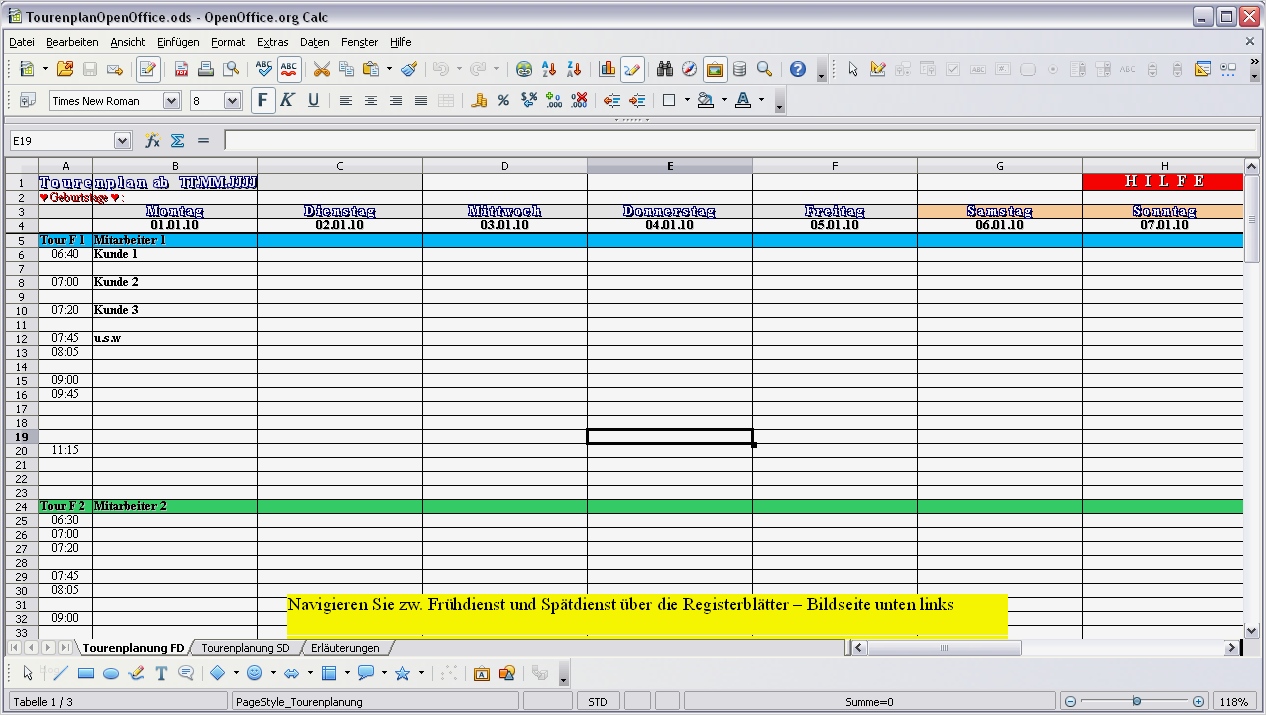1266x715 pixels.
Task: Apply currency number format
Action: click(x=479, y=100)
